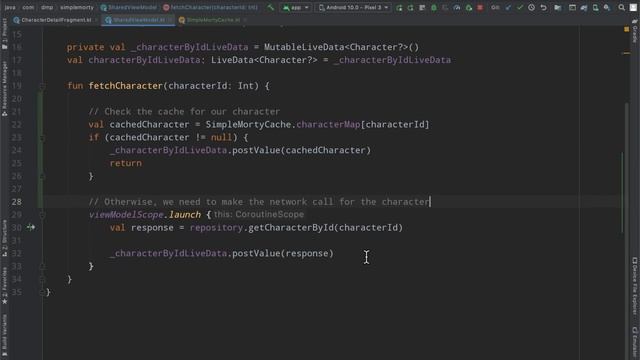Screen dimensions: 640x360
Task: Collapse the viewModelScope.launch fold marker at line 29
Action: 42,215
